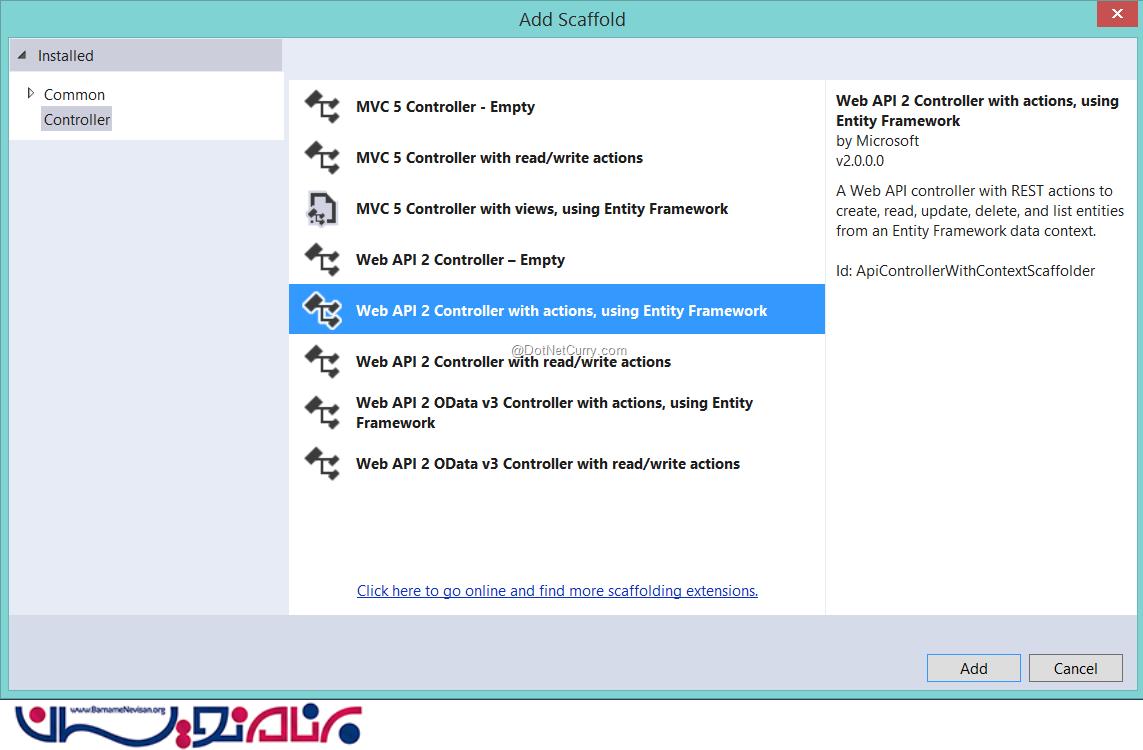The image size is (1143, 750).
Task: Select Web API 2 Controller – Empty
Action: [x=557, y=259]
